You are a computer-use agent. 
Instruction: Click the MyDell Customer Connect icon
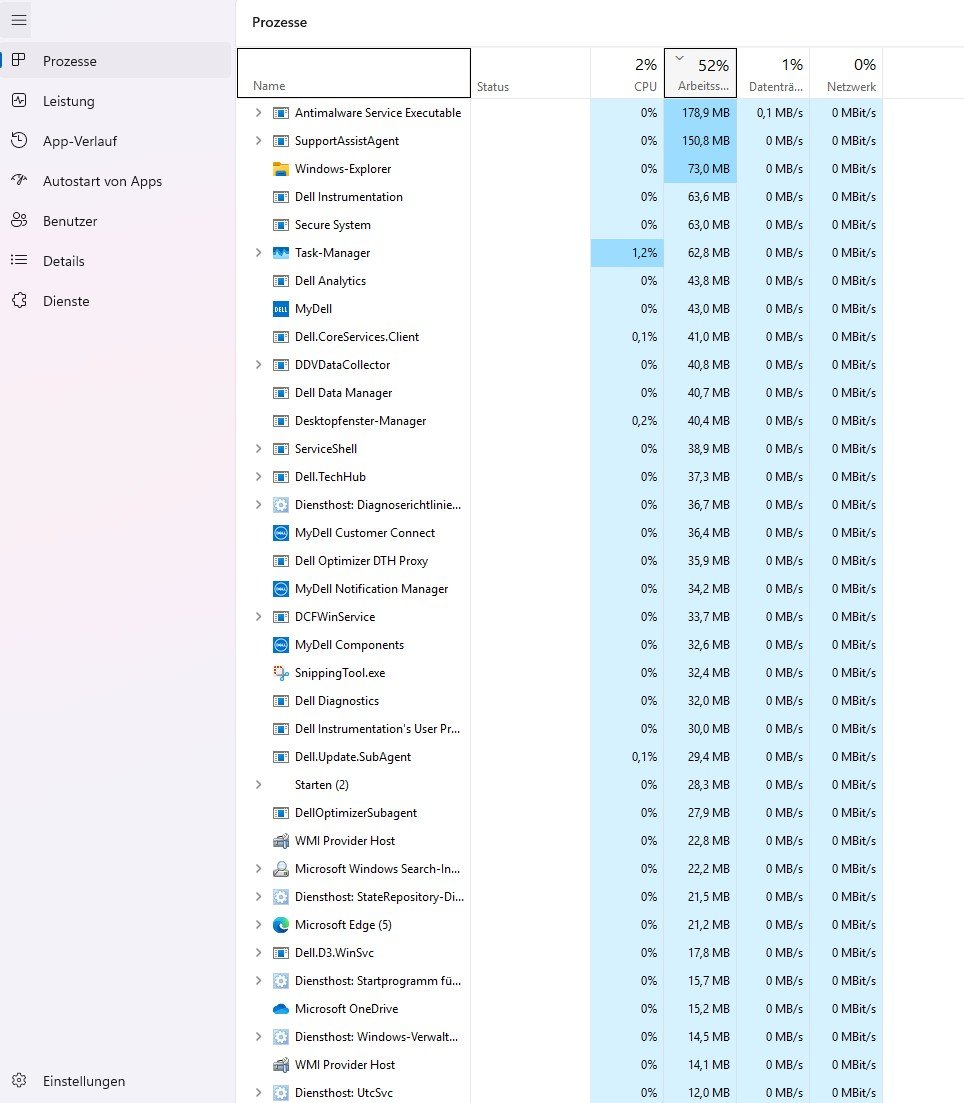coord(281,533)
